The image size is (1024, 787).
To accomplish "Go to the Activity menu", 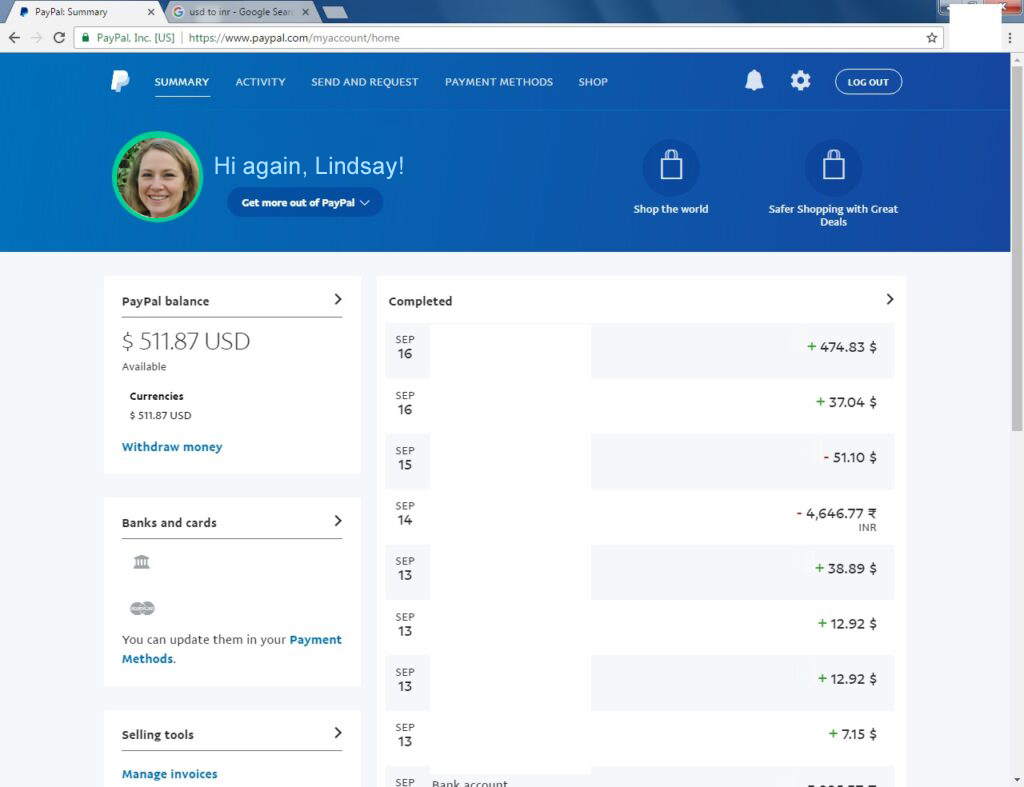I will tap(260, 82).
